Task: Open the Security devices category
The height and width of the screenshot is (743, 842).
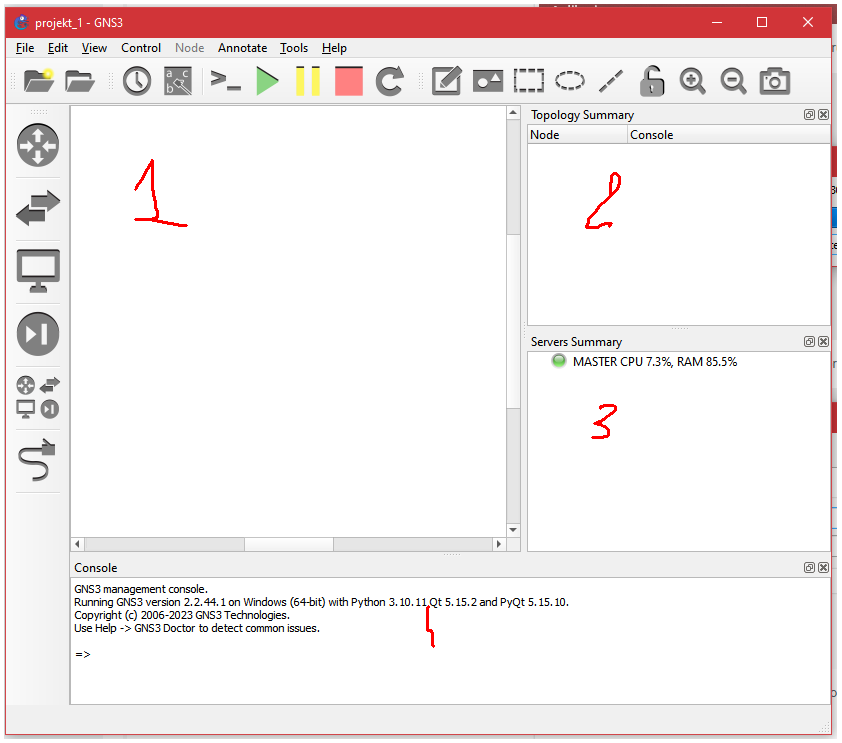Action: click(38, 334)
